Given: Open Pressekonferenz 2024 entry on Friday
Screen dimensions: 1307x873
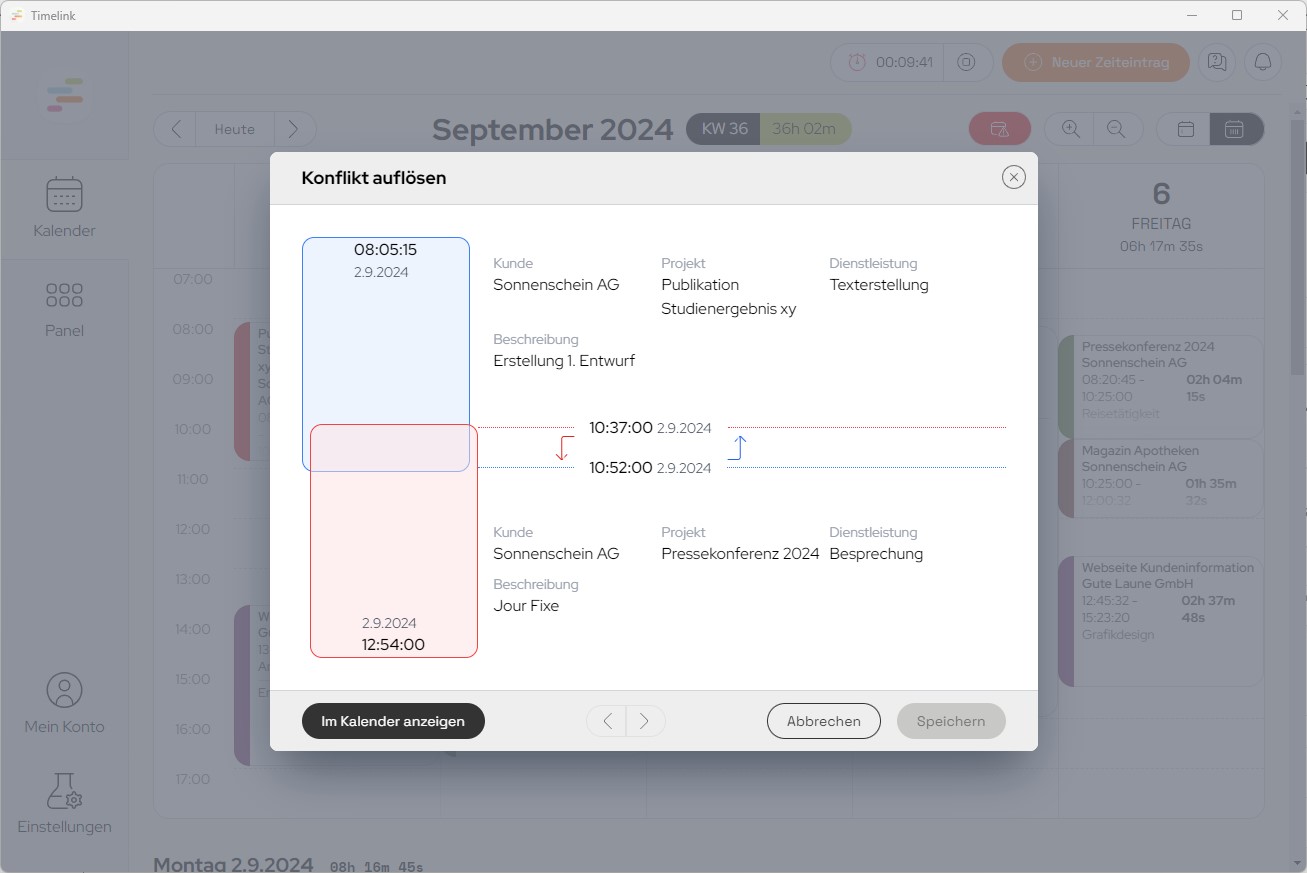Looking at the screenshot, I should pyautogui.click(x=1161, y=385).
